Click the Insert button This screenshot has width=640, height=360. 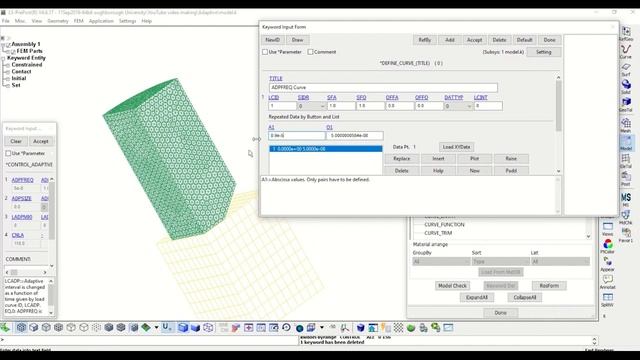click(438, 159)
